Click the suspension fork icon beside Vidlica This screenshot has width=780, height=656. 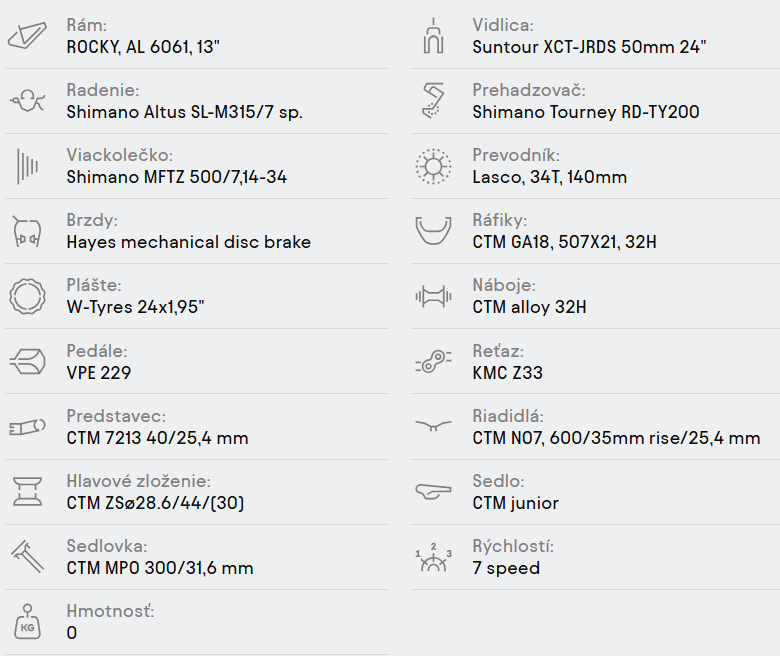point(433,36)
